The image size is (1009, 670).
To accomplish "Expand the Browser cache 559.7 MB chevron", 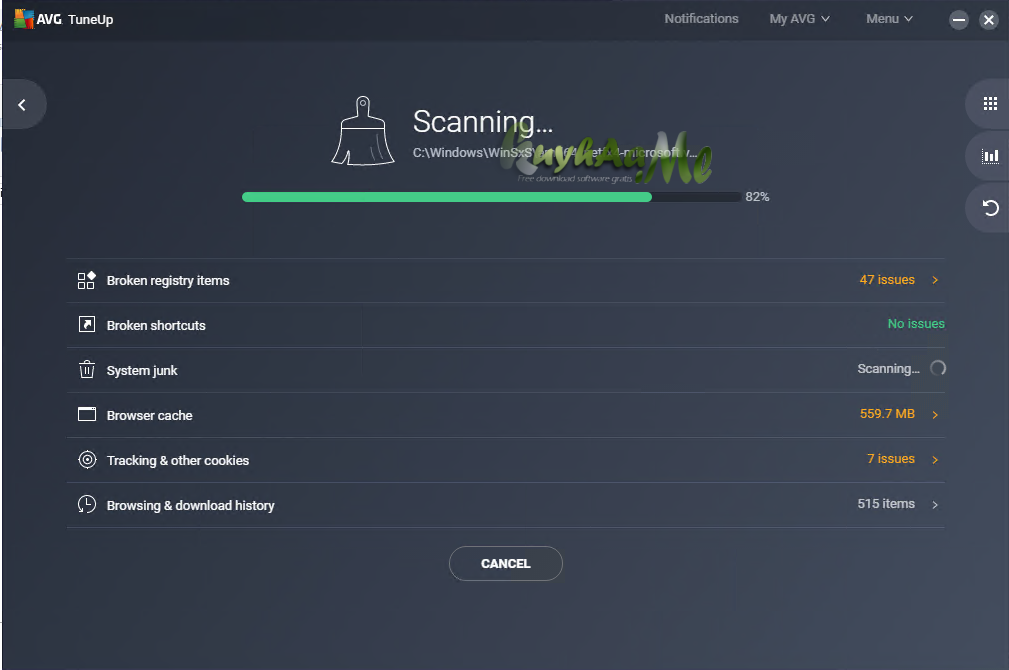I will point(935,414).
